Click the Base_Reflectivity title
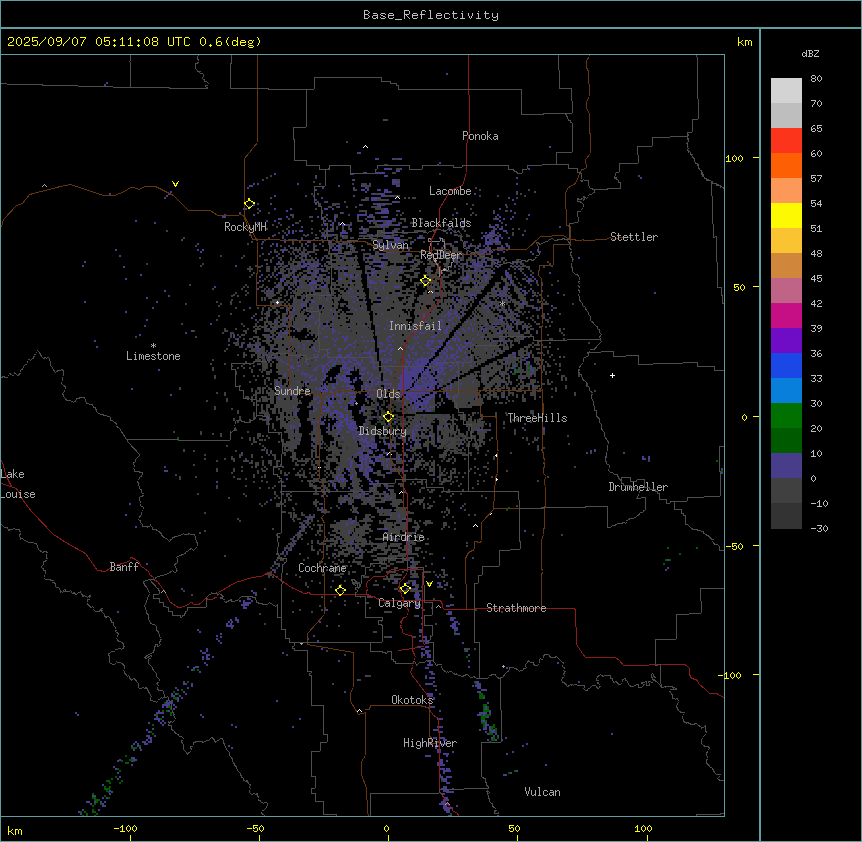 [x=431, y=15]
